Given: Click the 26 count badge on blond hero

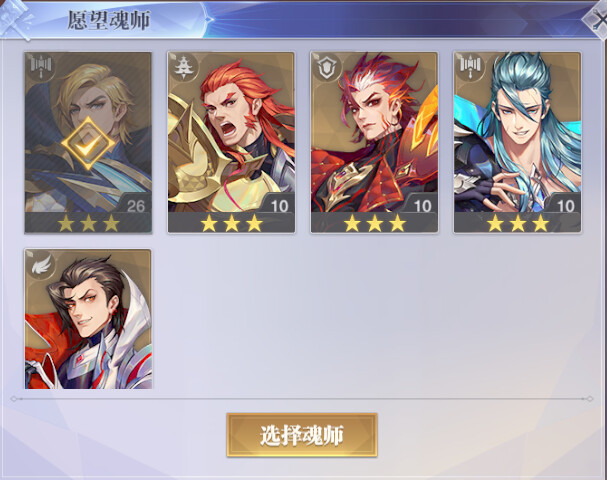Looking at the screenshot, I should click(x=135, y=206).
